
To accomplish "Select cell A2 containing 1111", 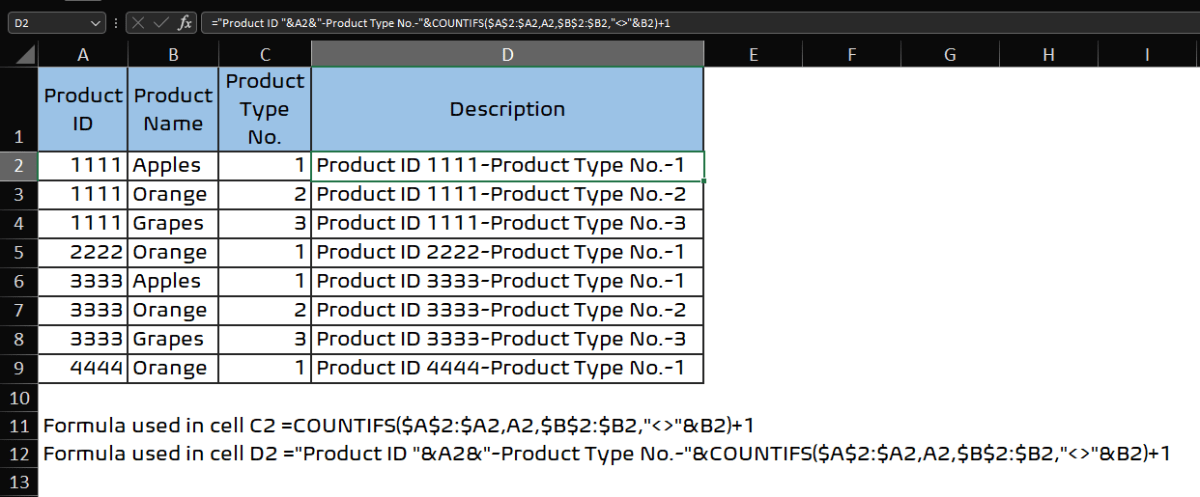I will tap(83, 166).
